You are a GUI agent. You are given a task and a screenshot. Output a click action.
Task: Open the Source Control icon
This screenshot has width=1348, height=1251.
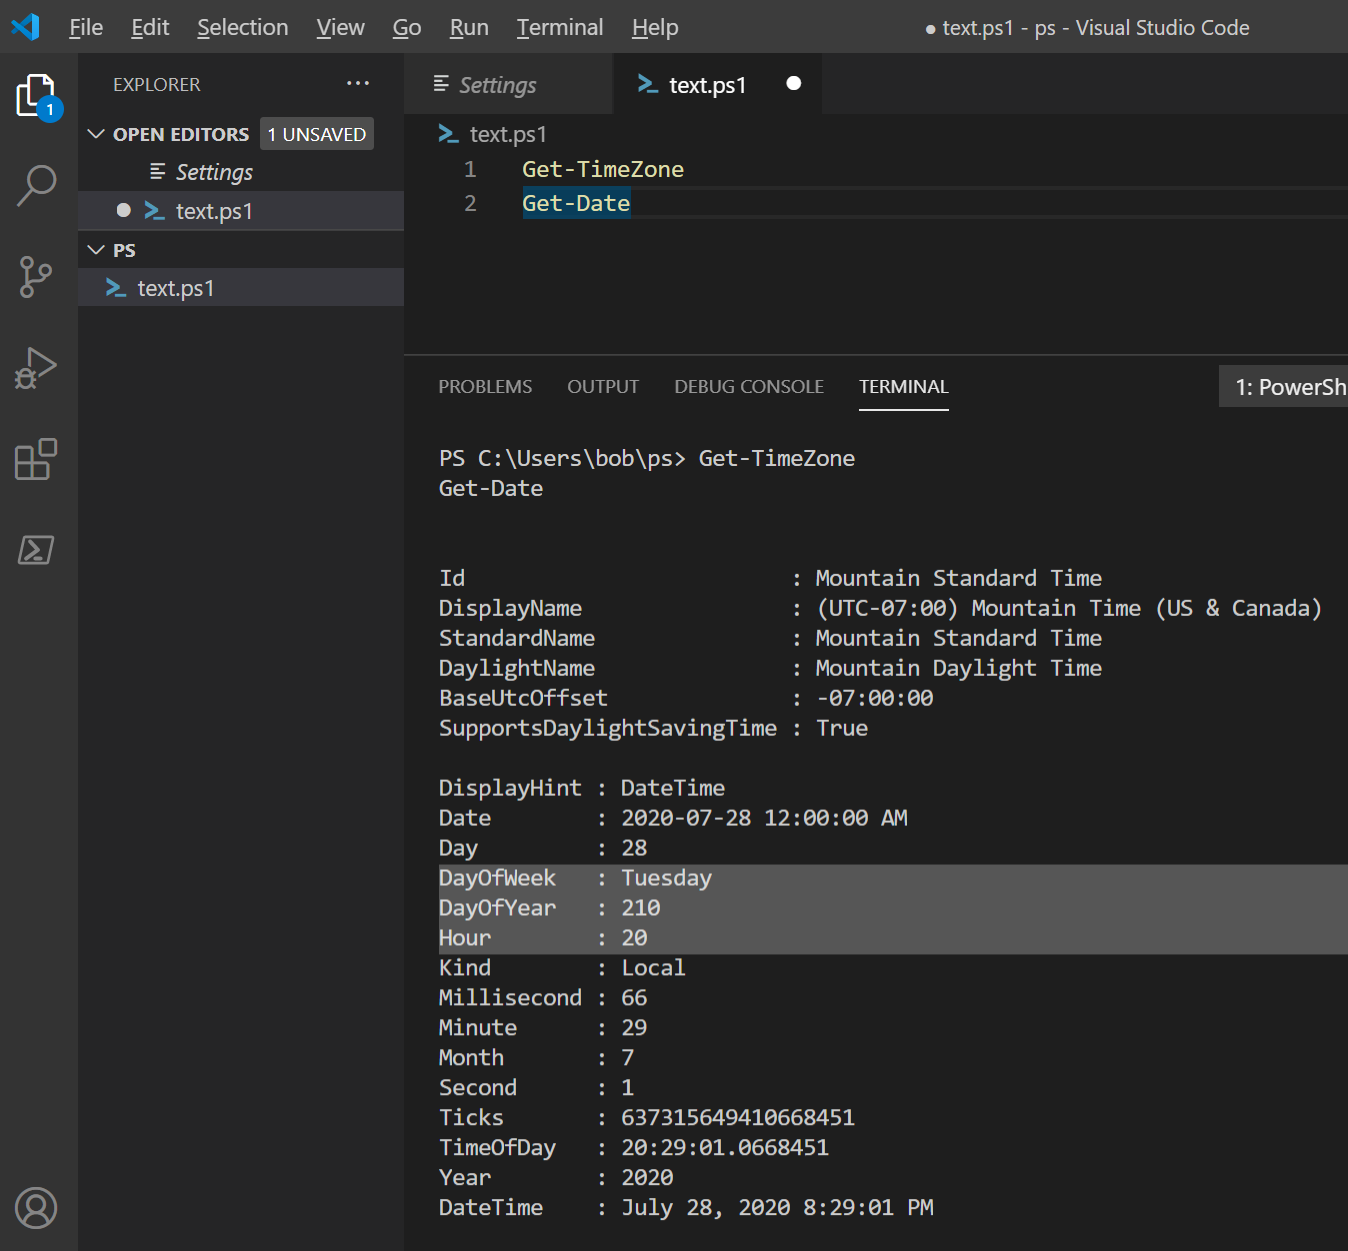[37, 277]
